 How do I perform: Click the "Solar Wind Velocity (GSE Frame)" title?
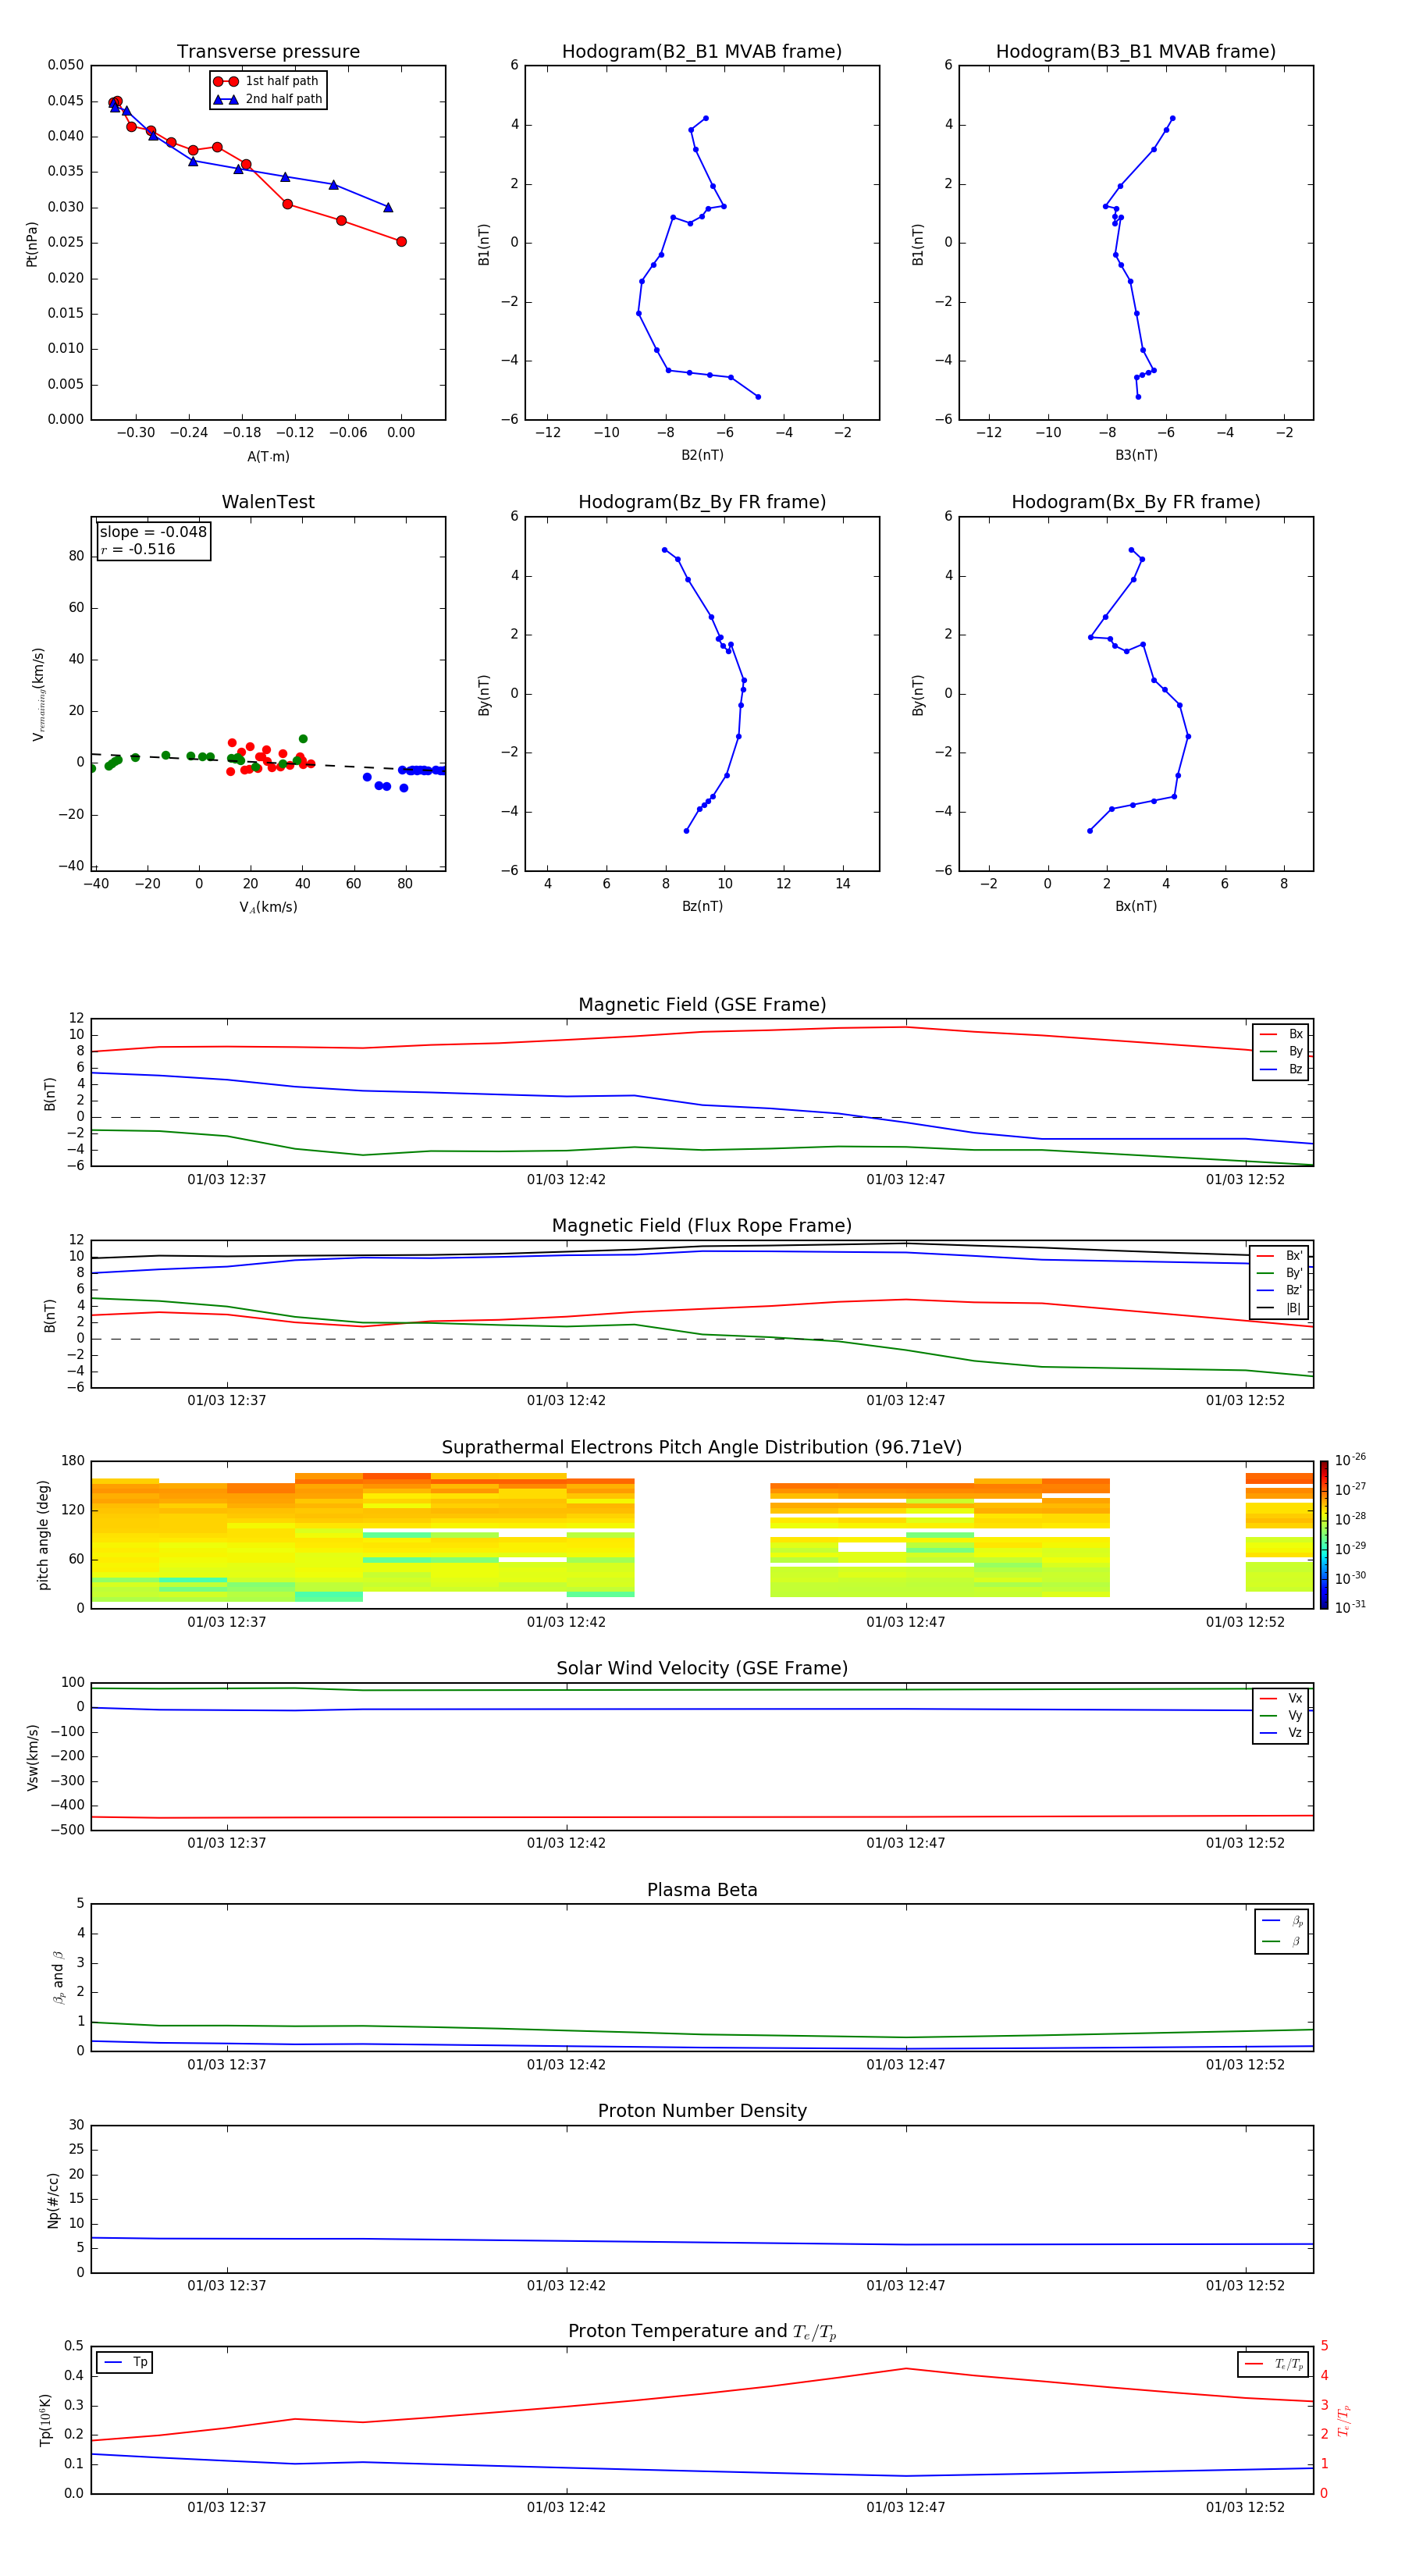702,1669
